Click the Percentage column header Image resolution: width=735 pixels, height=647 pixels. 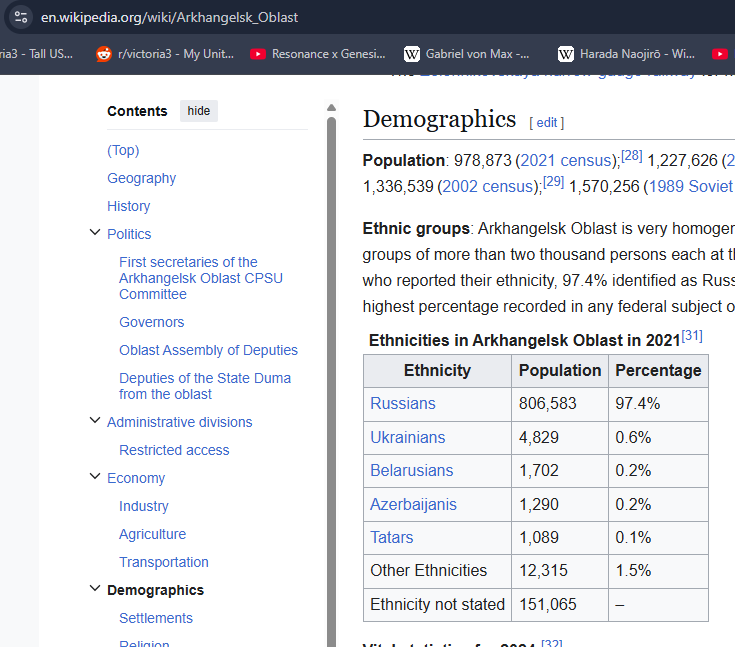tap(658, 370)
